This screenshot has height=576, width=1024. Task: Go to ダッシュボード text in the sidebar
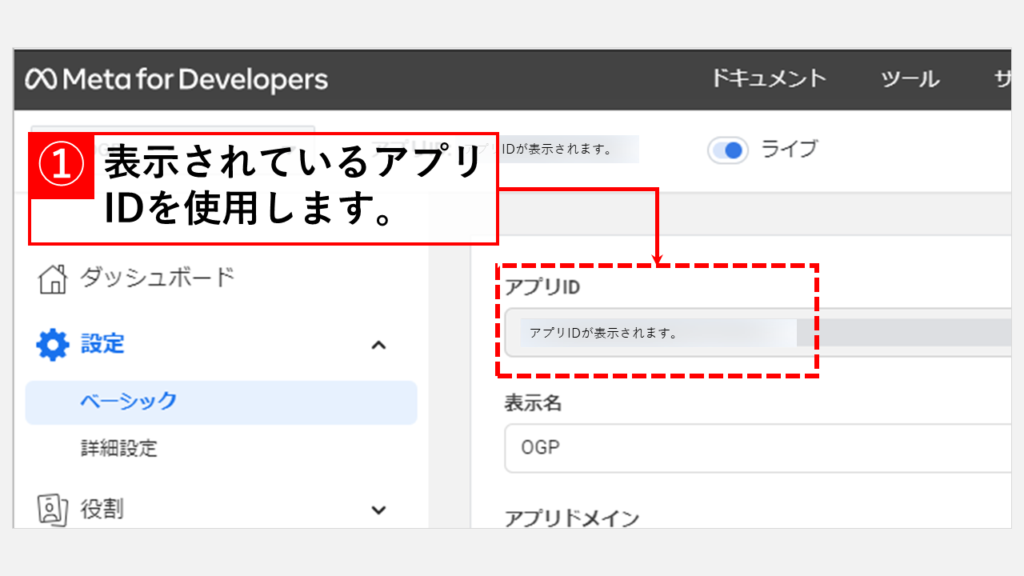(157, 277)
